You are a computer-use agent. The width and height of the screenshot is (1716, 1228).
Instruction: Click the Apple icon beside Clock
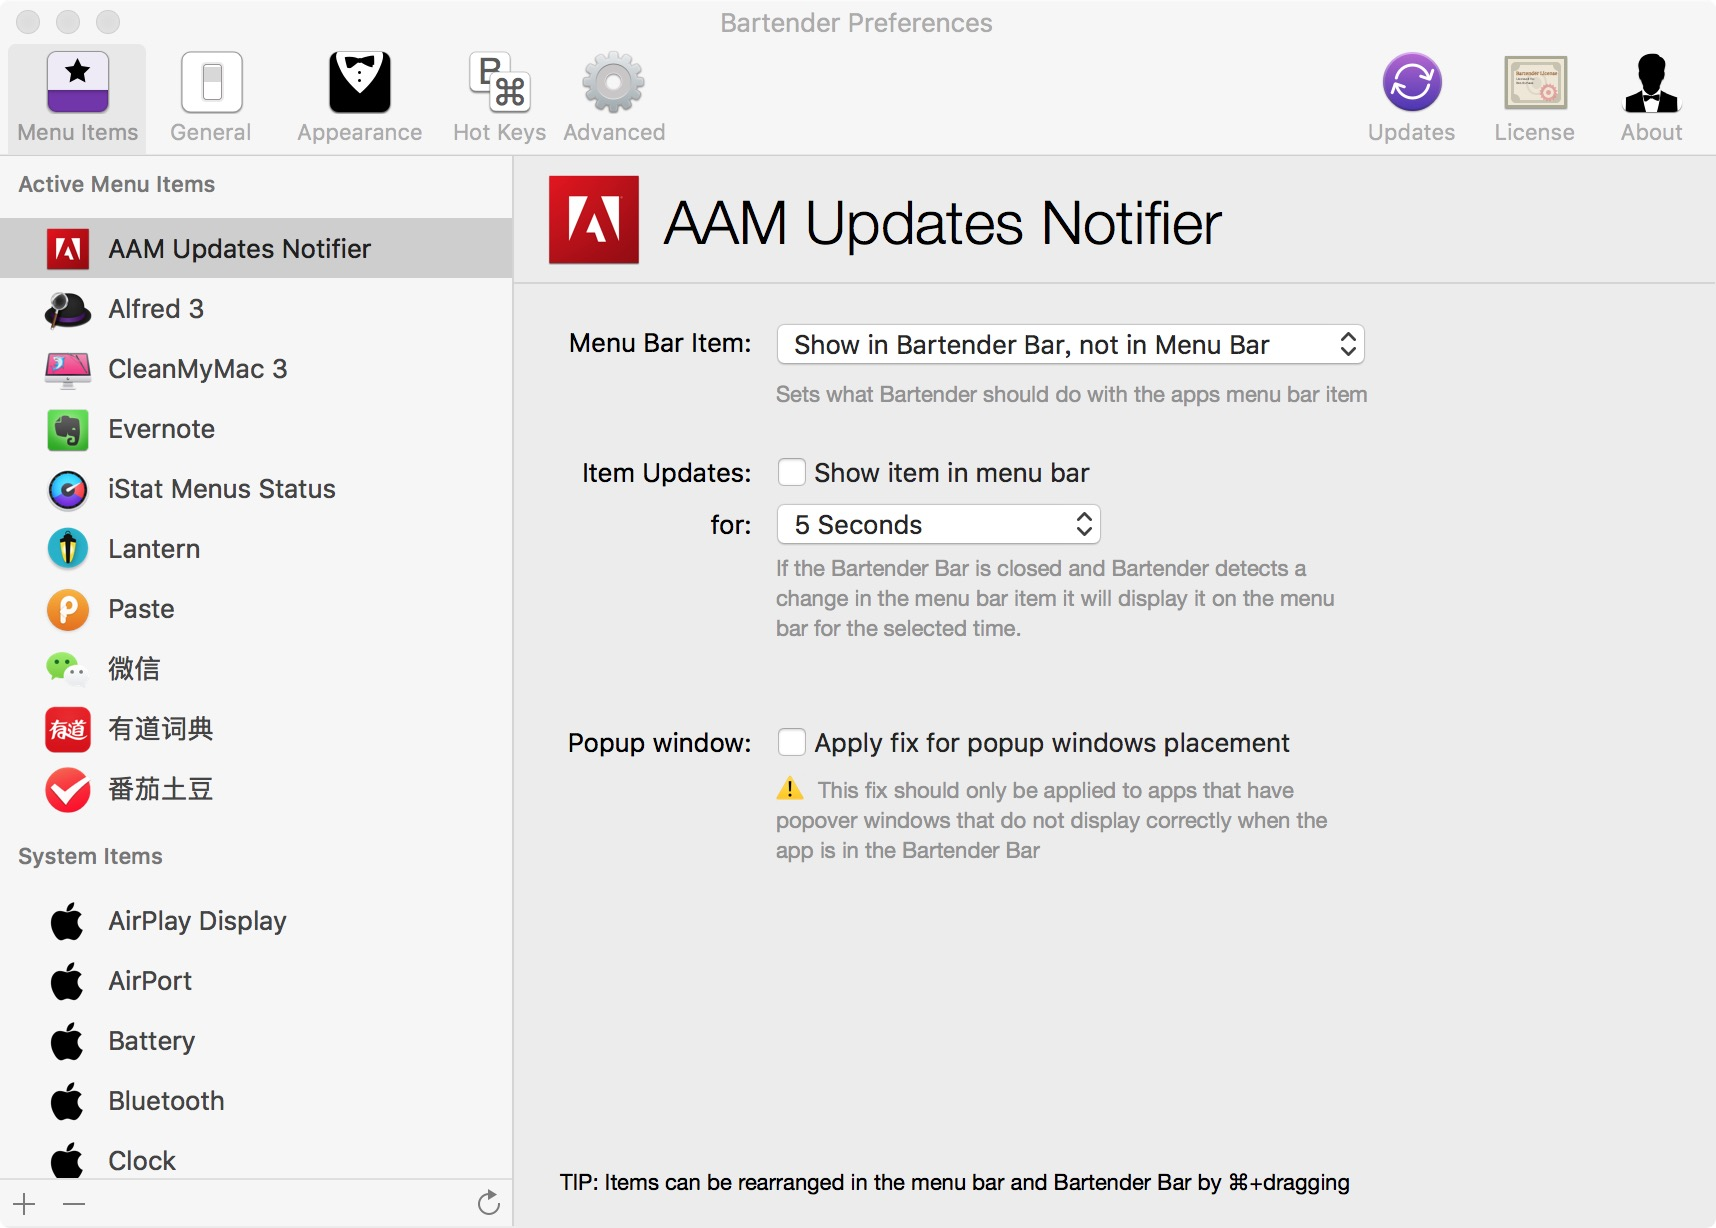coord(67,1160)
